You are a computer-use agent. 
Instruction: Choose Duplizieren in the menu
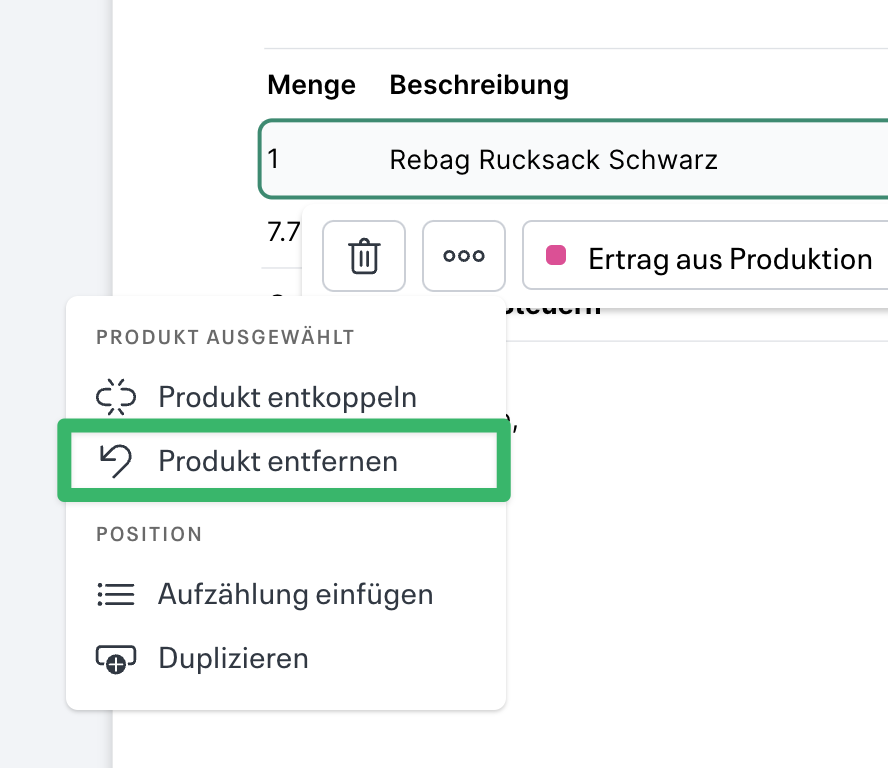[x=232, y=658]
